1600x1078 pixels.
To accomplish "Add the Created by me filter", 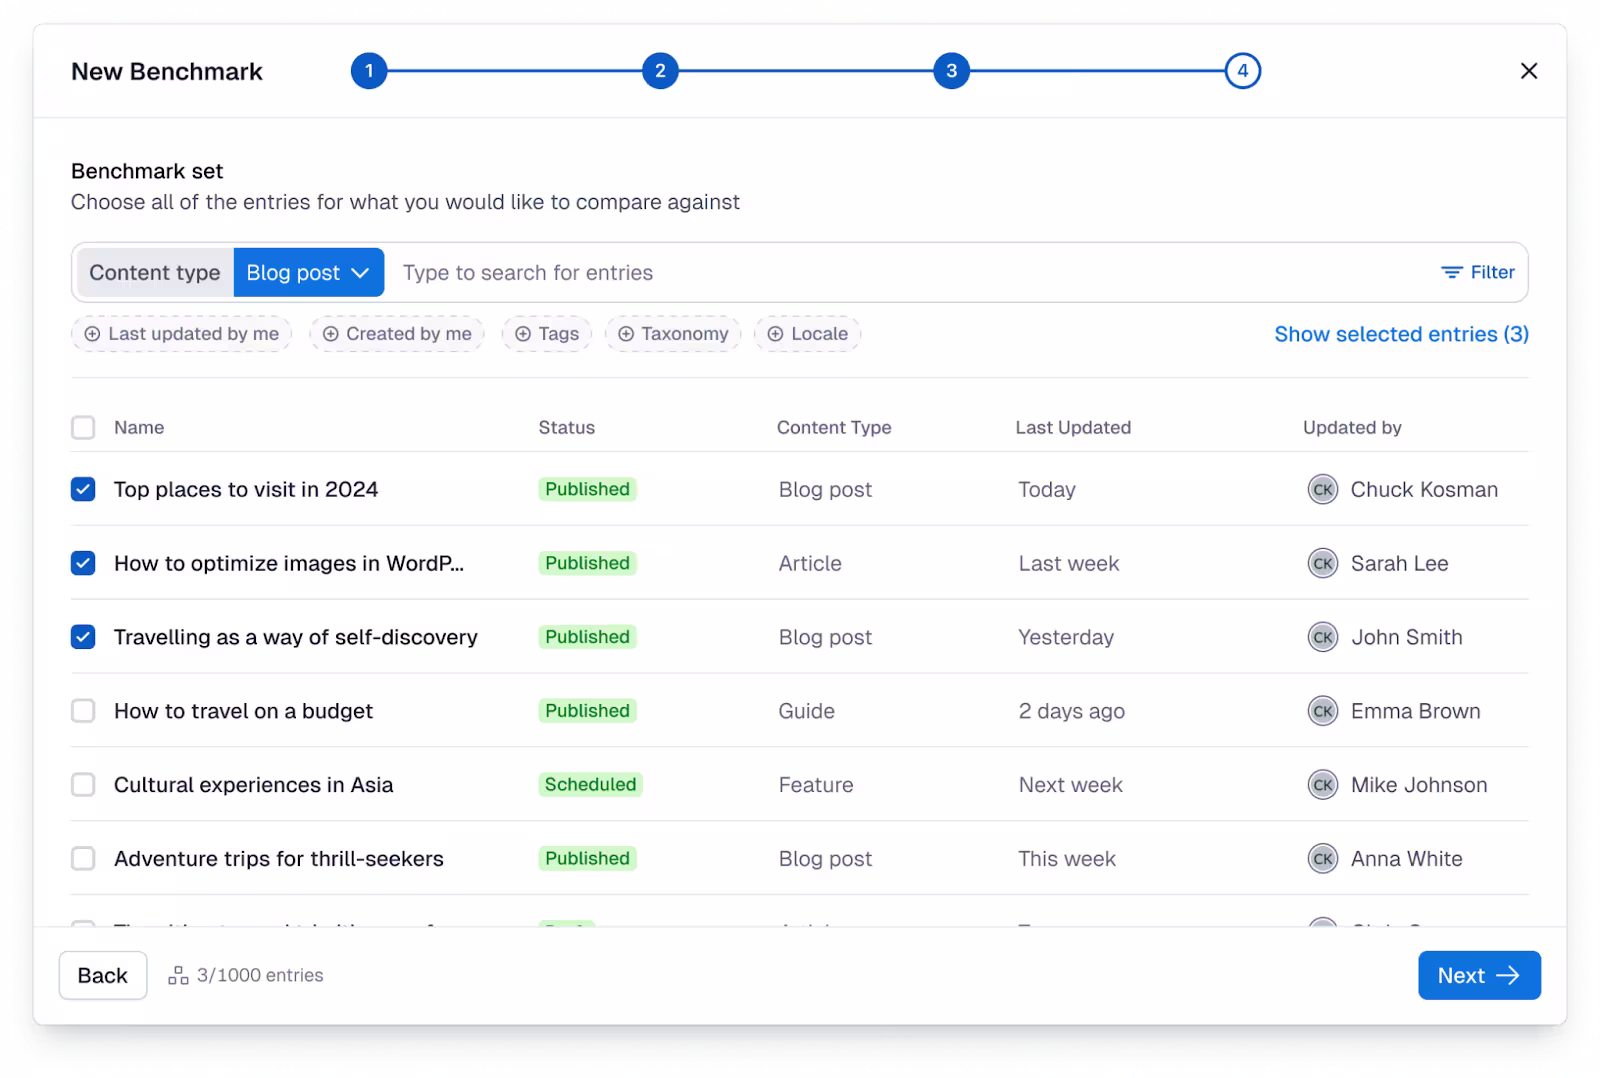I will point(397,334).
